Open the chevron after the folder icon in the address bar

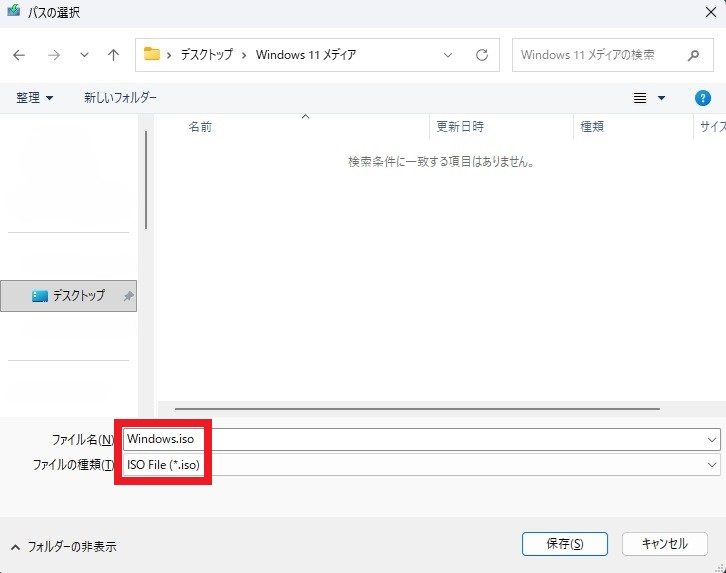point(169,56)
